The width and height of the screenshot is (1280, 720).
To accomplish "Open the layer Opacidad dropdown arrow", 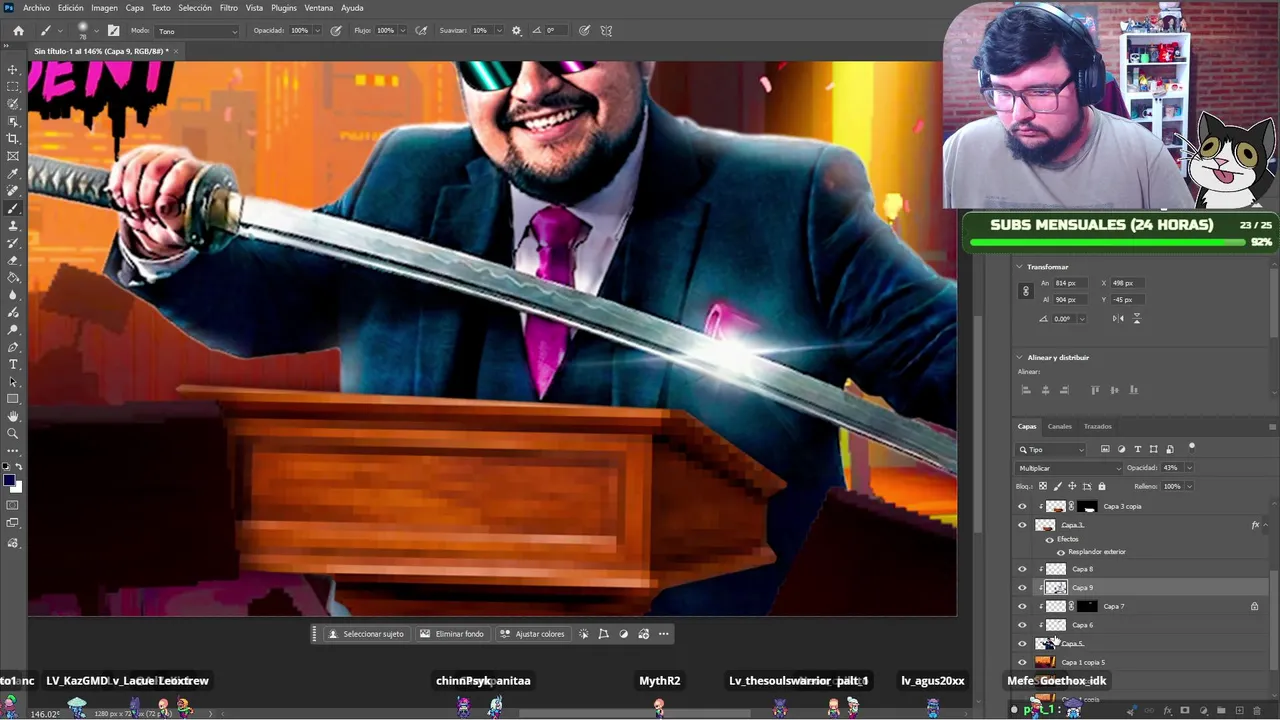I will coord(1189,468).
